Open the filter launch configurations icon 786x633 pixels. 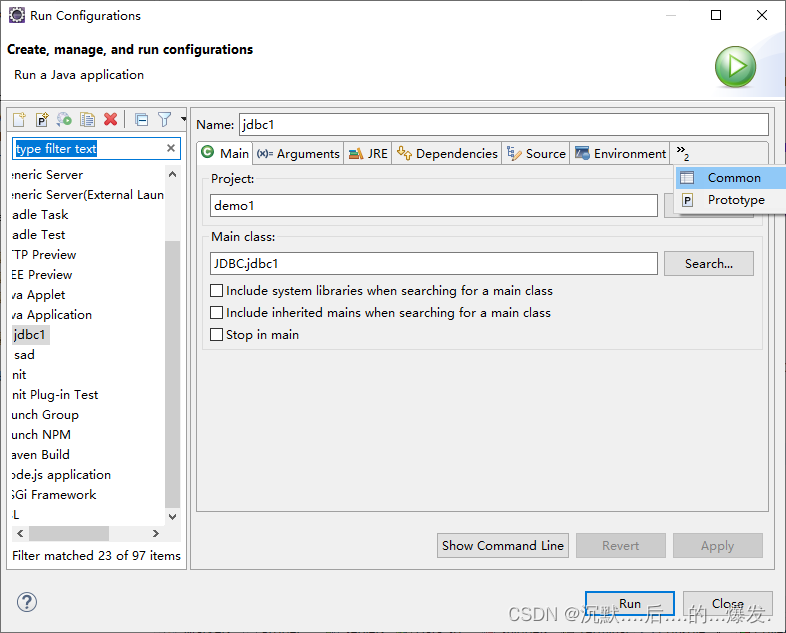tap(164, 119)
